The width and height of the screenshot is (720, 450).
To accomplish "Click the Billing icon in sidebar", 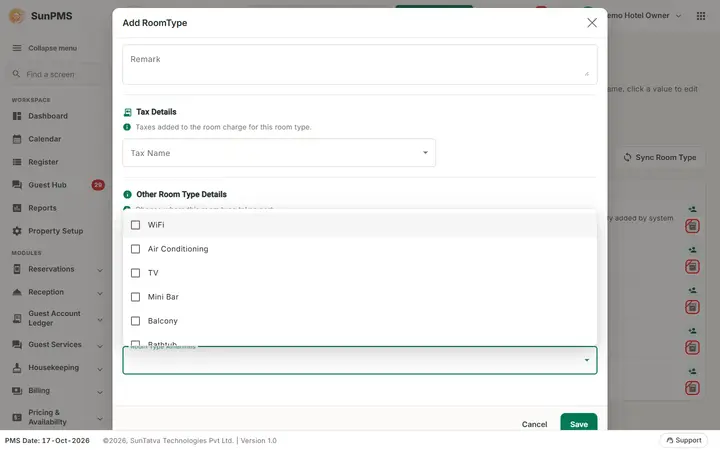I will 17,391.
